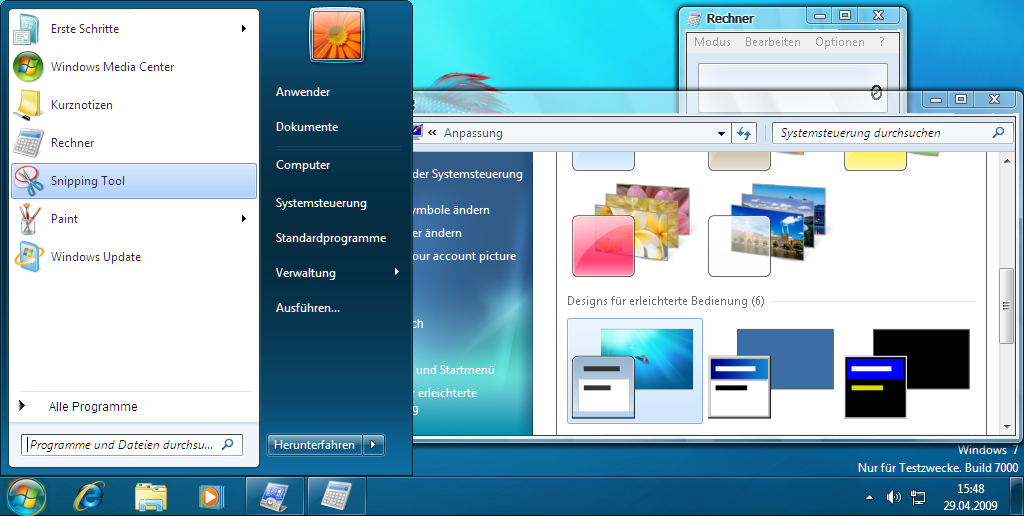Select the pink flowers theme thumbnail

click(631, 229)
